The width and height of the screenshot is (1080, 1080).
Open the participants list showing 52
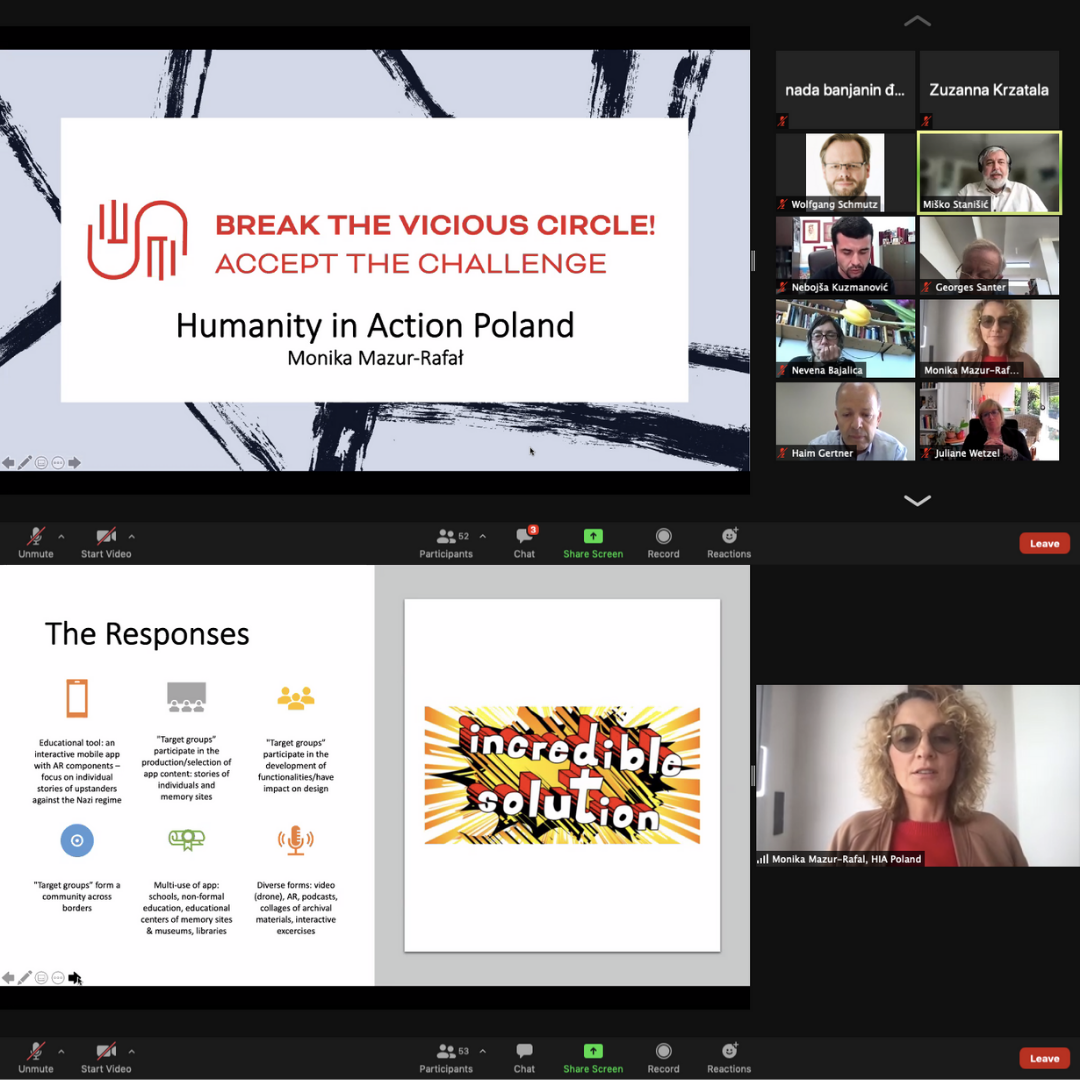coord(446,542)
